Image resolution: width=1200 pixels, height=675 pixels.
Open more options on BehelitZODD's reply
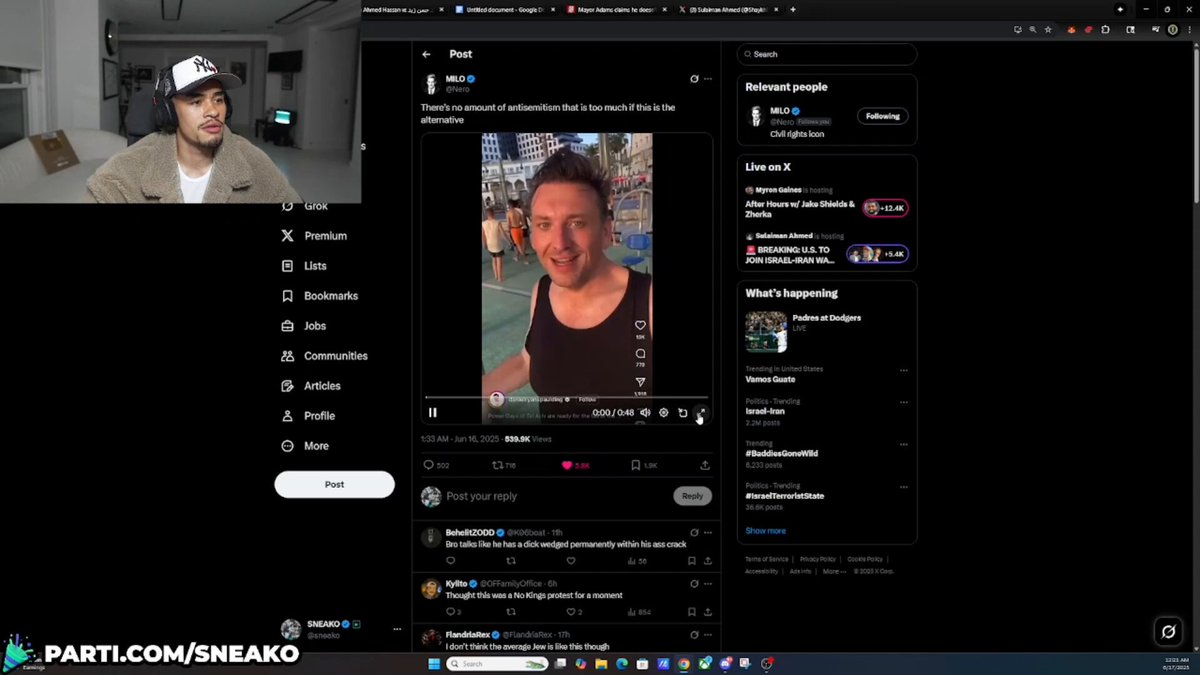(708, 533)
